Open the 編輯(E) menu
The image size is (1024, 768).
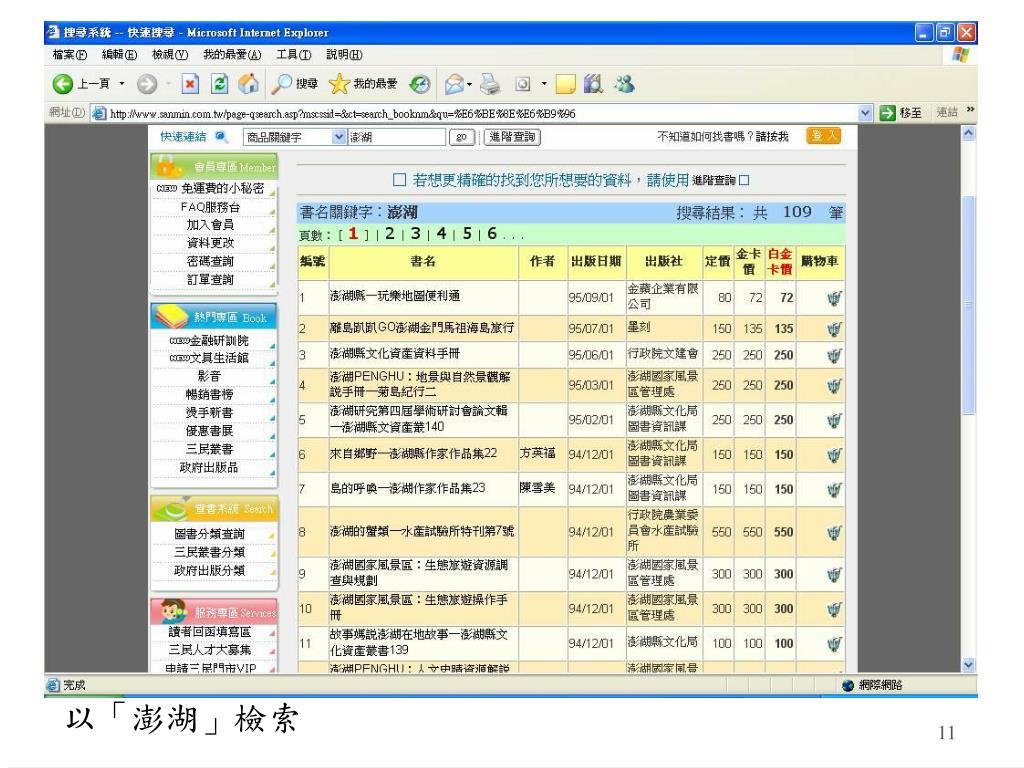[x=120, y=55]
